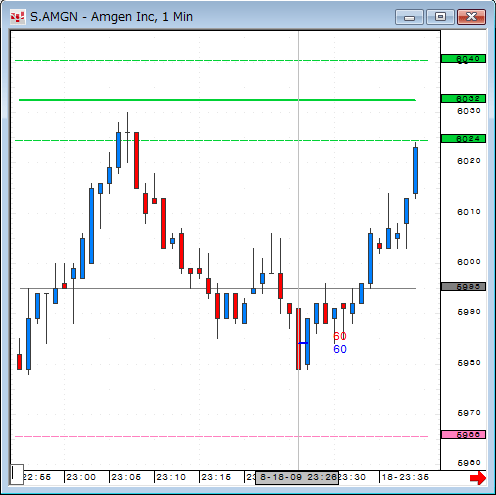Click the 18-23:35 time axis label

click(405, 477)
